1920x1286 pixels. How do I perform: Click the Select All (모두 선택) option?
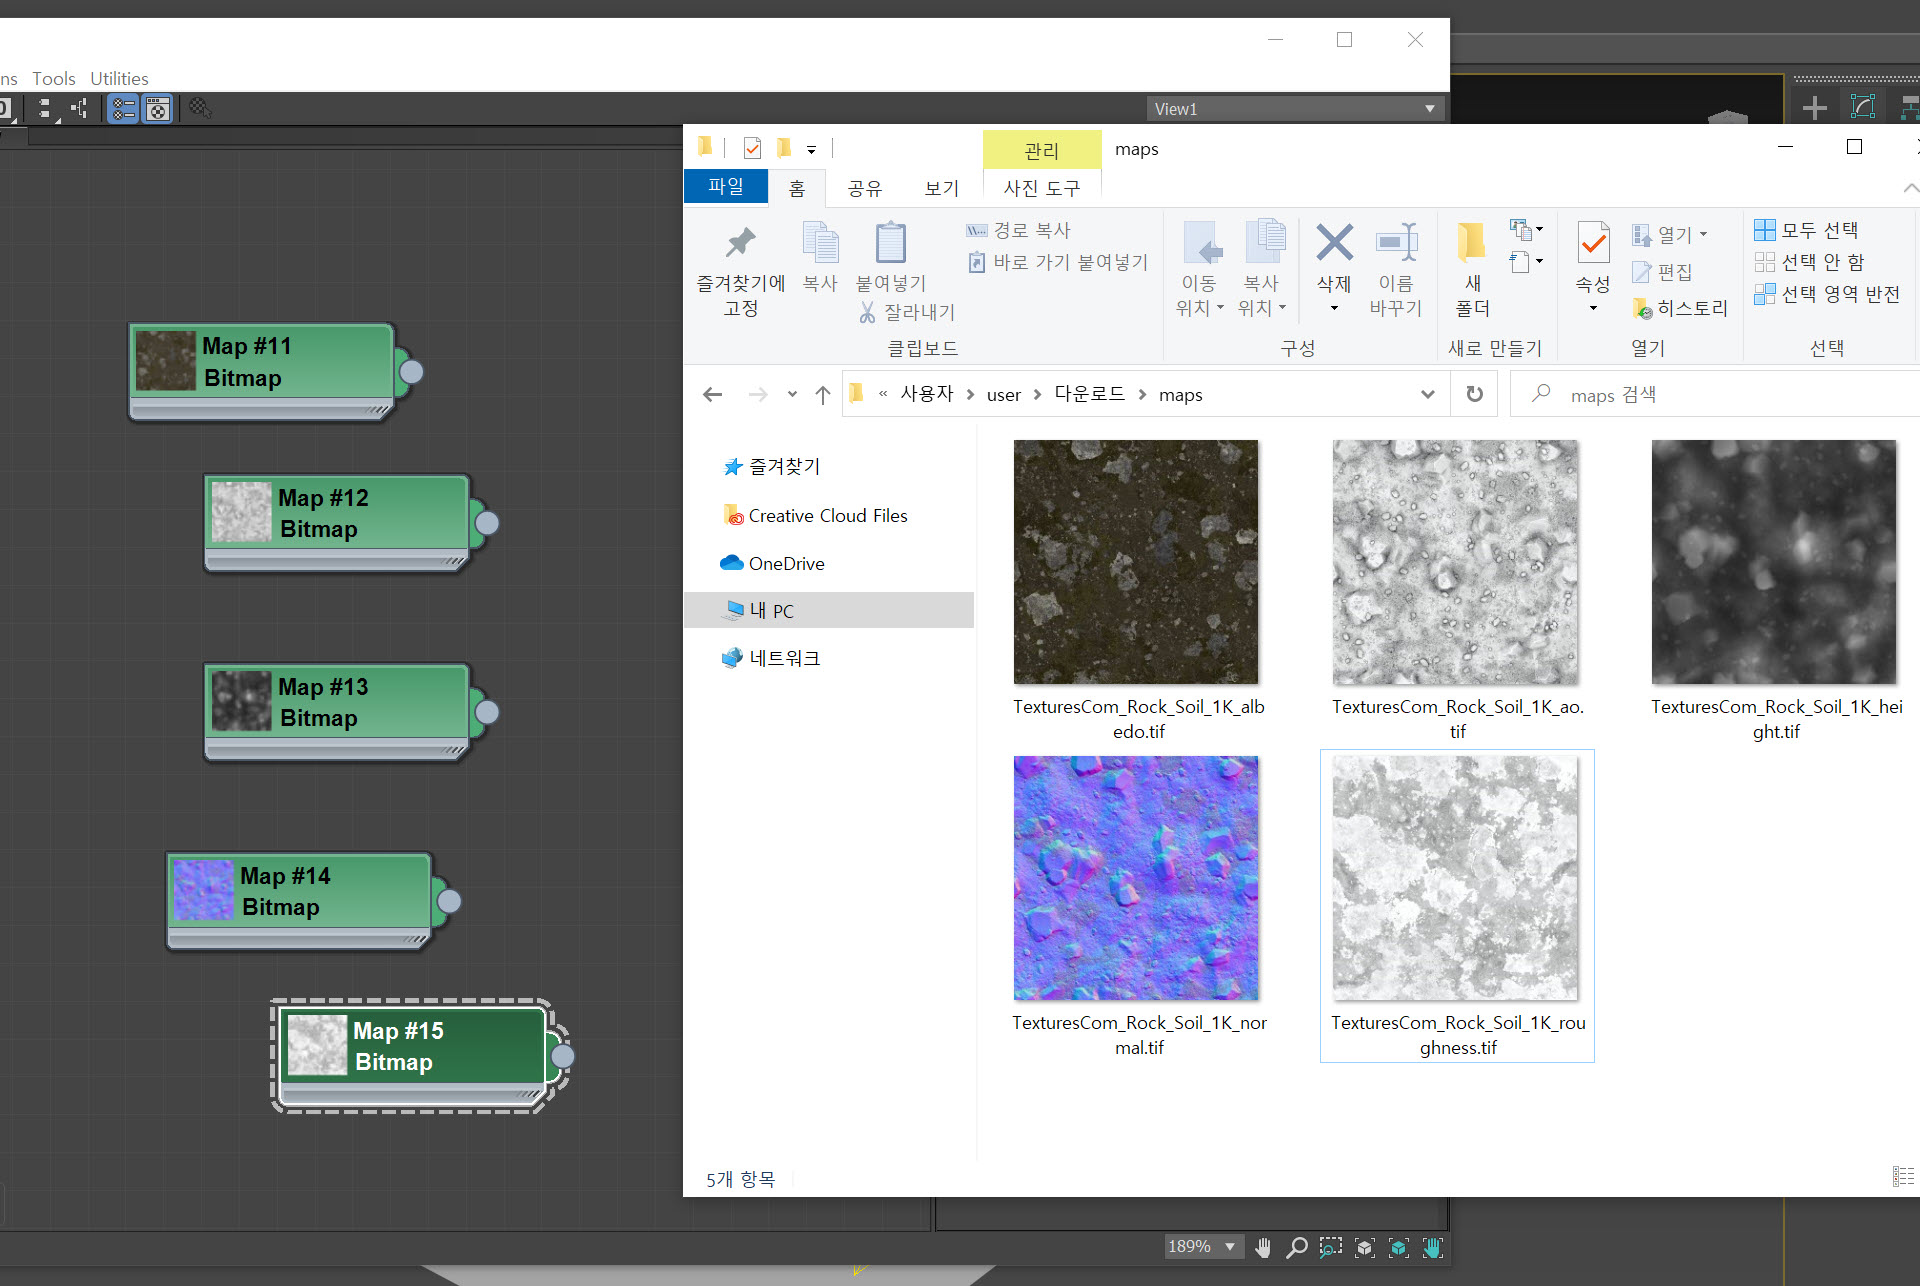coord(1807,230)
